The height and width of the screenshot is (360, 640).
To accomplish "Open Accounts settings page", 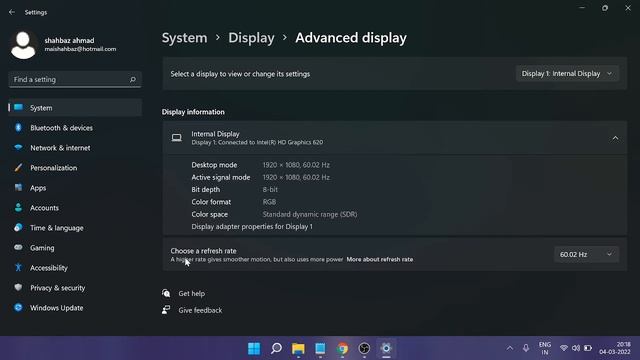I will point(75,208).
